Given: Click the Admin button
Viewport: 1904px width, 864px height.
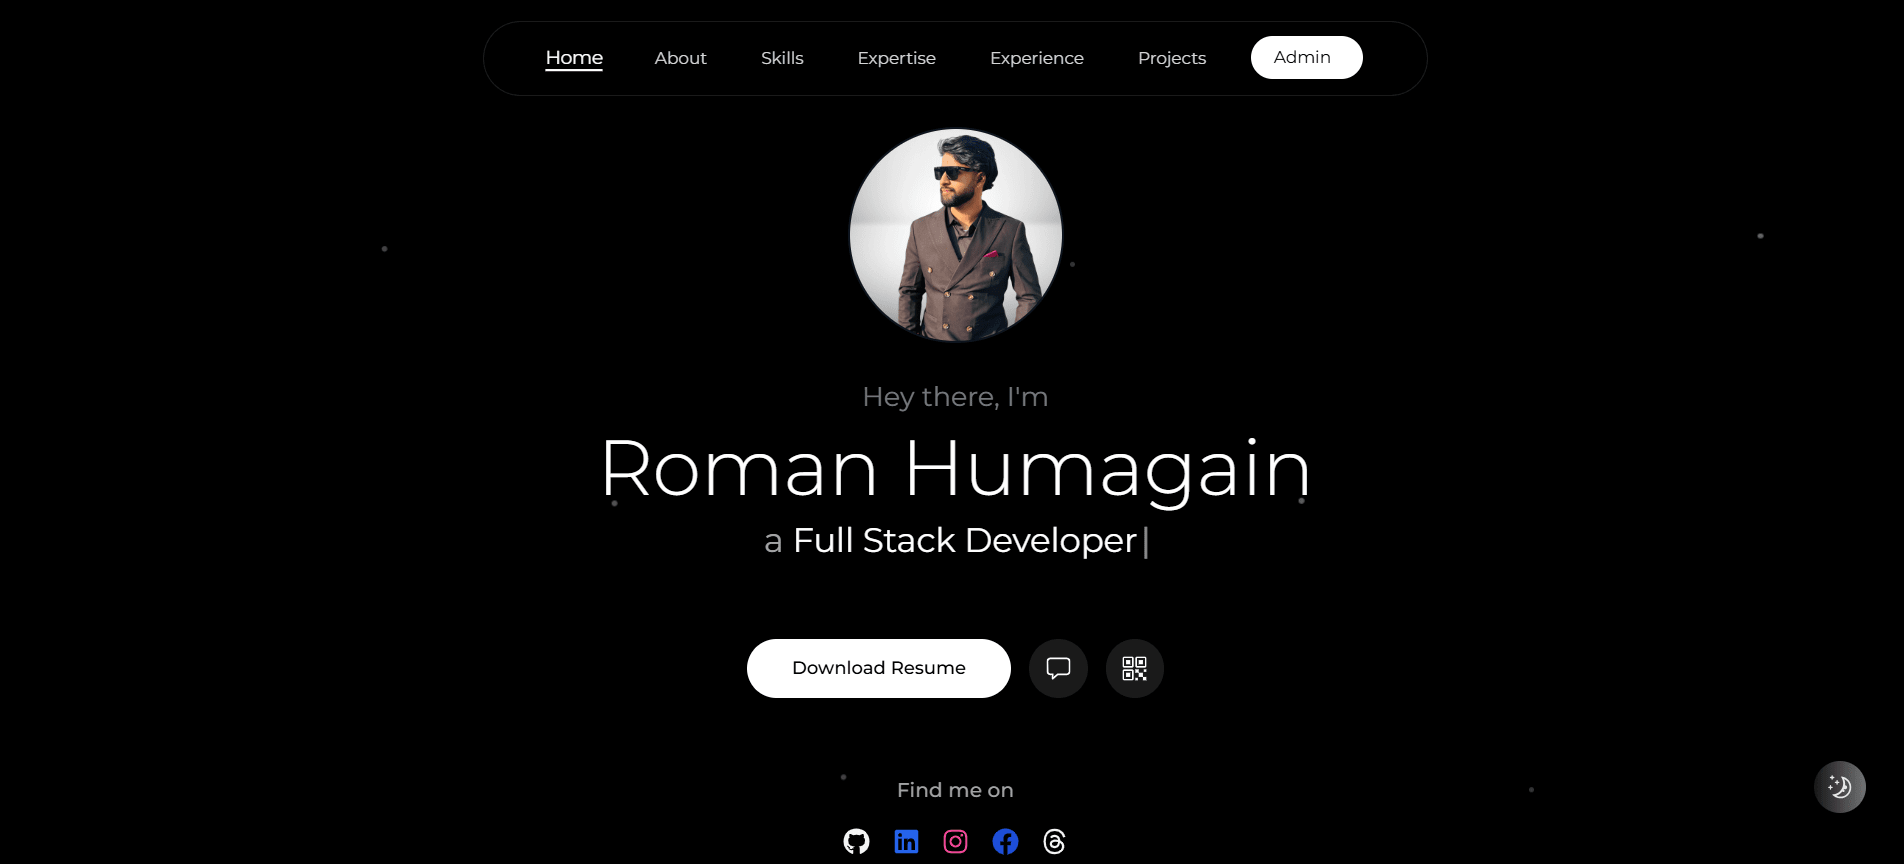Looking at the screenshot, I should point(1307,57).
